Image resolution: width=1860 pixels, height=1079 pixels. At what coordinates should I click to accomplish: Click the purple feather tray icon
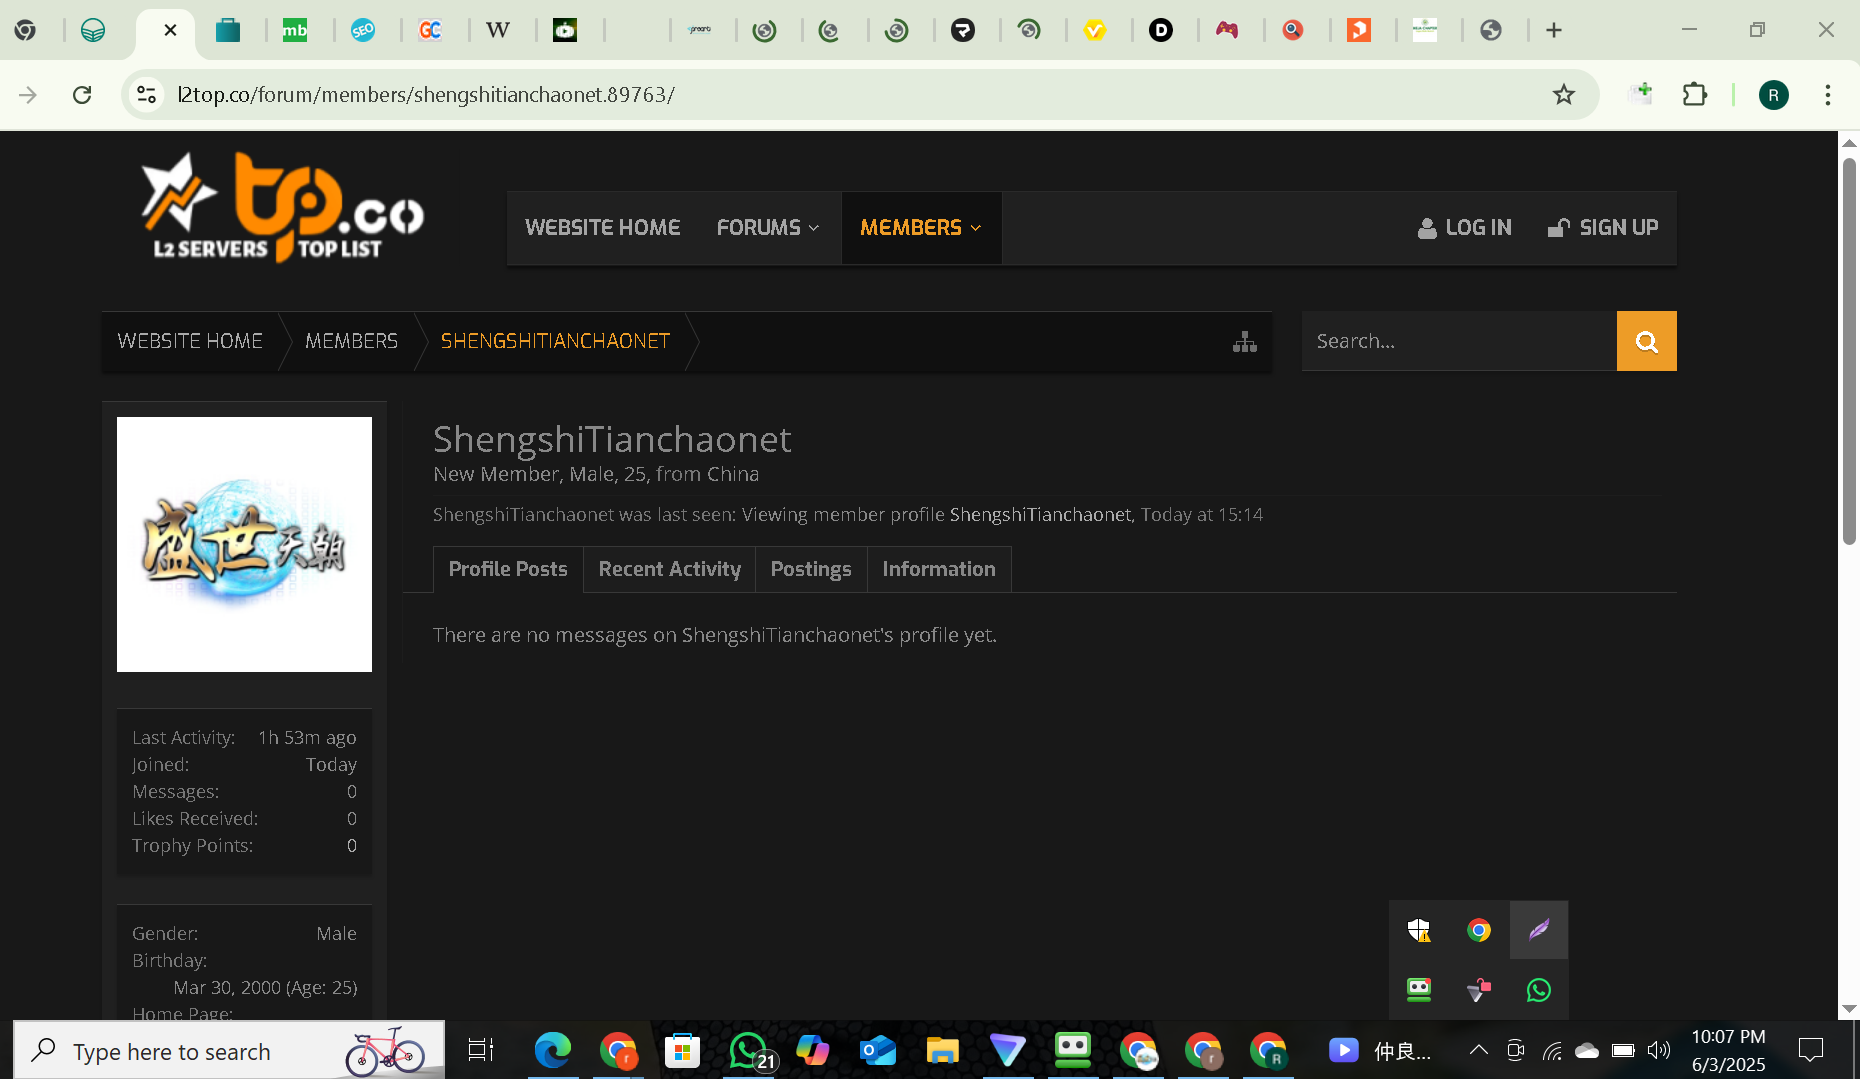pos(1539,930)
